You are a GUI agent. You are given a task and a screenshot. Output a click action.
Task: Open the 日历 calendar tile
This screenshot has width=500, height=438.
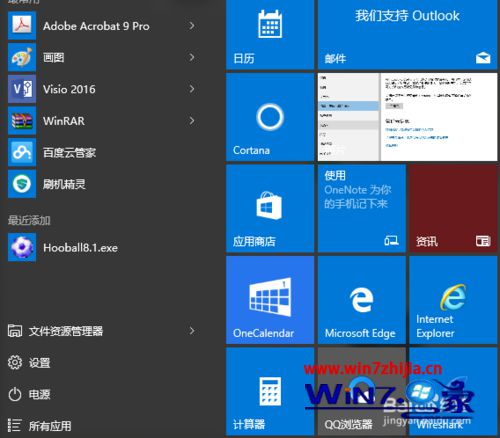click(x=270, y=35)
